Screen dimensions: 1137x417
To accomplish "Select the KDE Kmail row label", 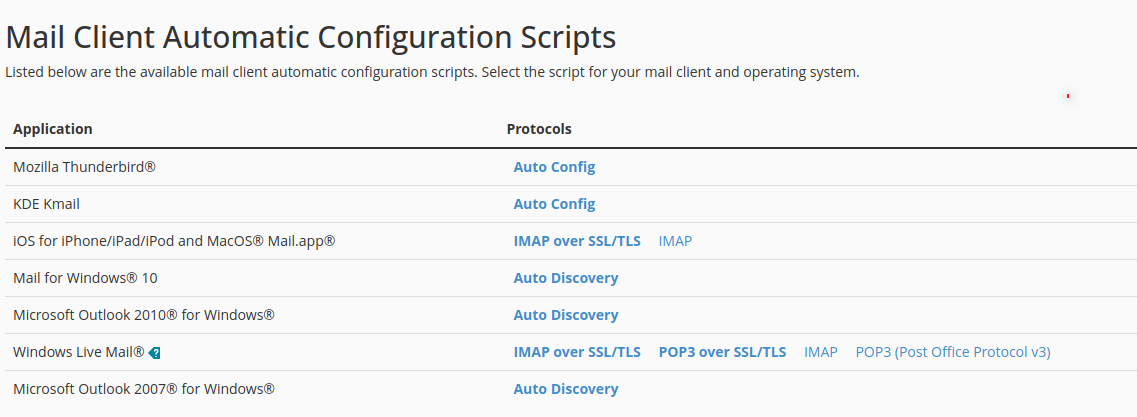I will (x=46, y=204).
